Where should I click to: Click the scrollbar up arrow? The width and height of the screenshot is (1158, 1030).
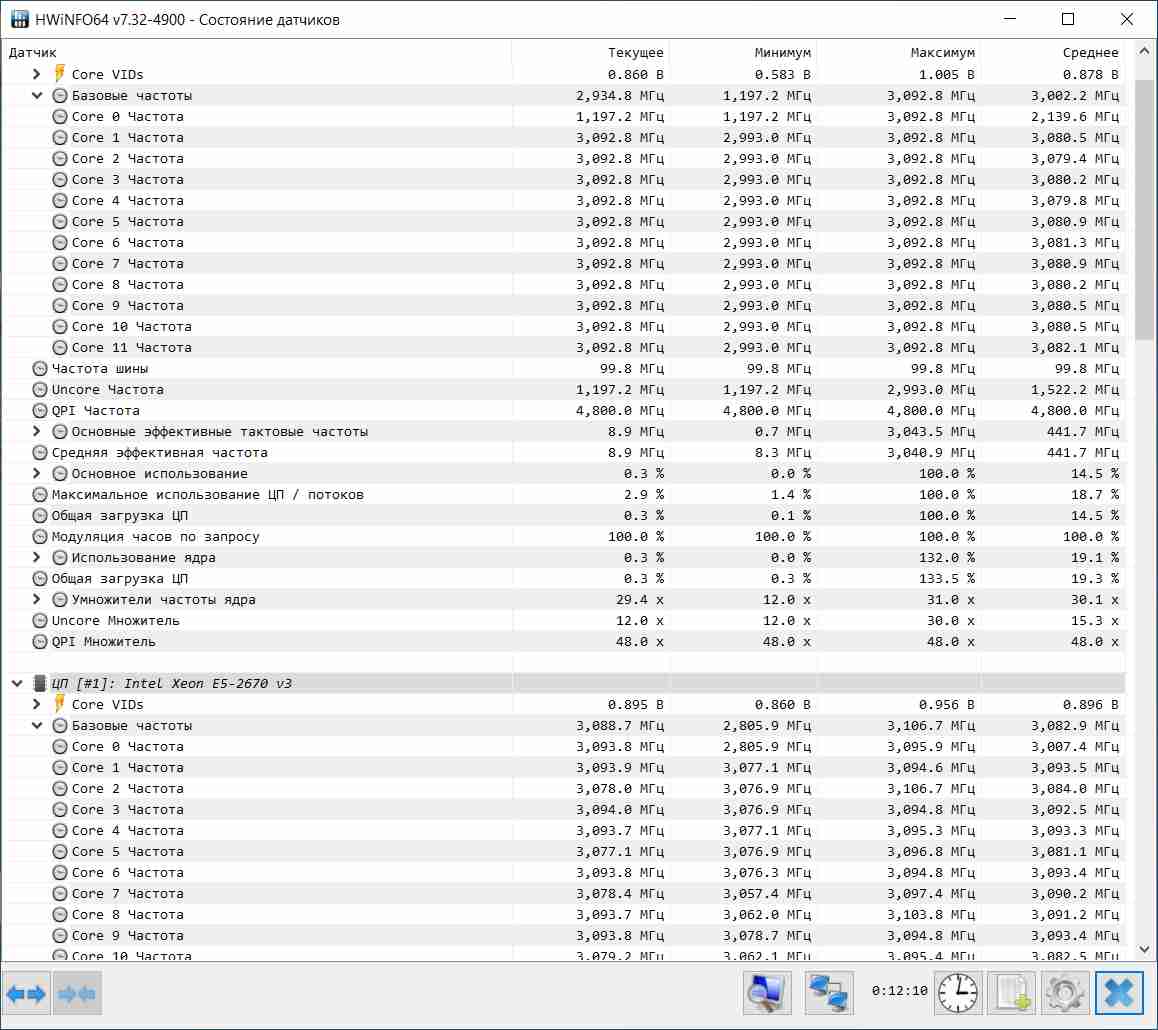point(1144,51)
